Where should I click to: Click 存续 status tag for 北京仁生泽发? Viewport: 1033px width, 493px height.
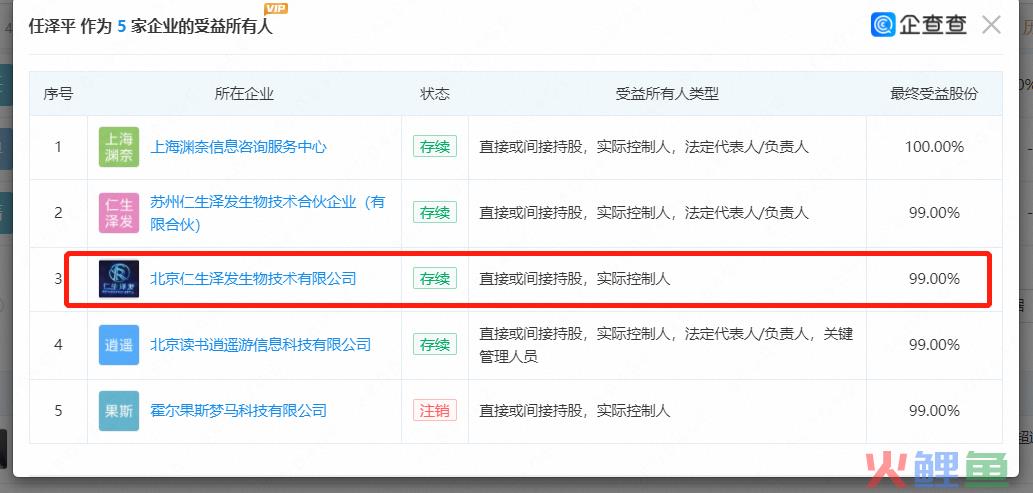click(x=435, y=278)
